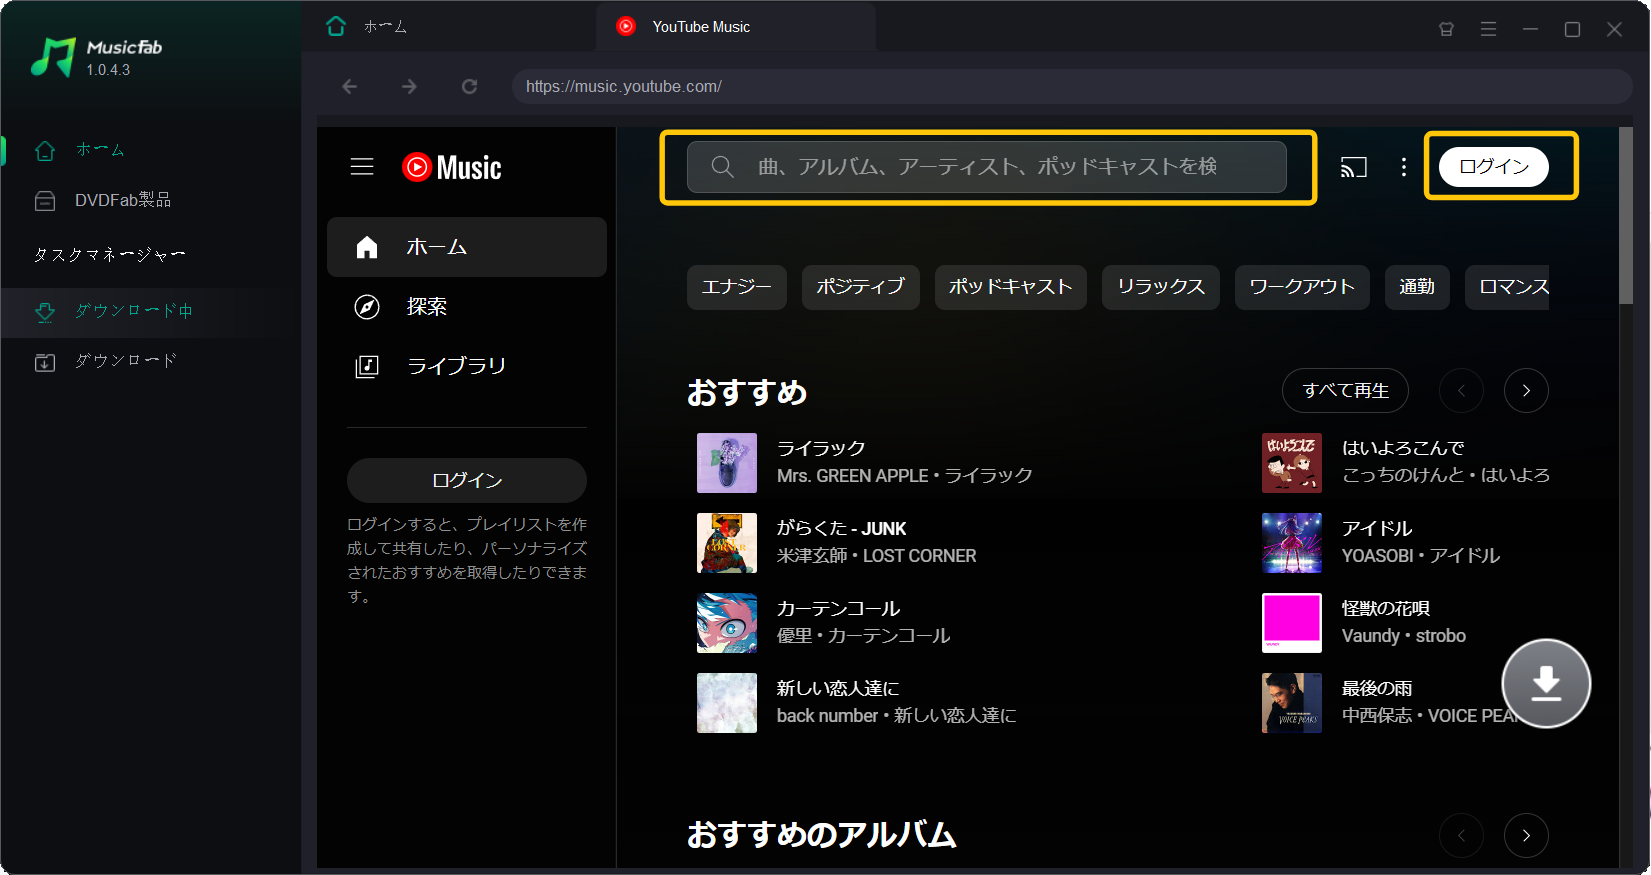This screenshot has width=1651, height=875.
Task: Reload the page with refresh icon
Action: click(469, 87)
